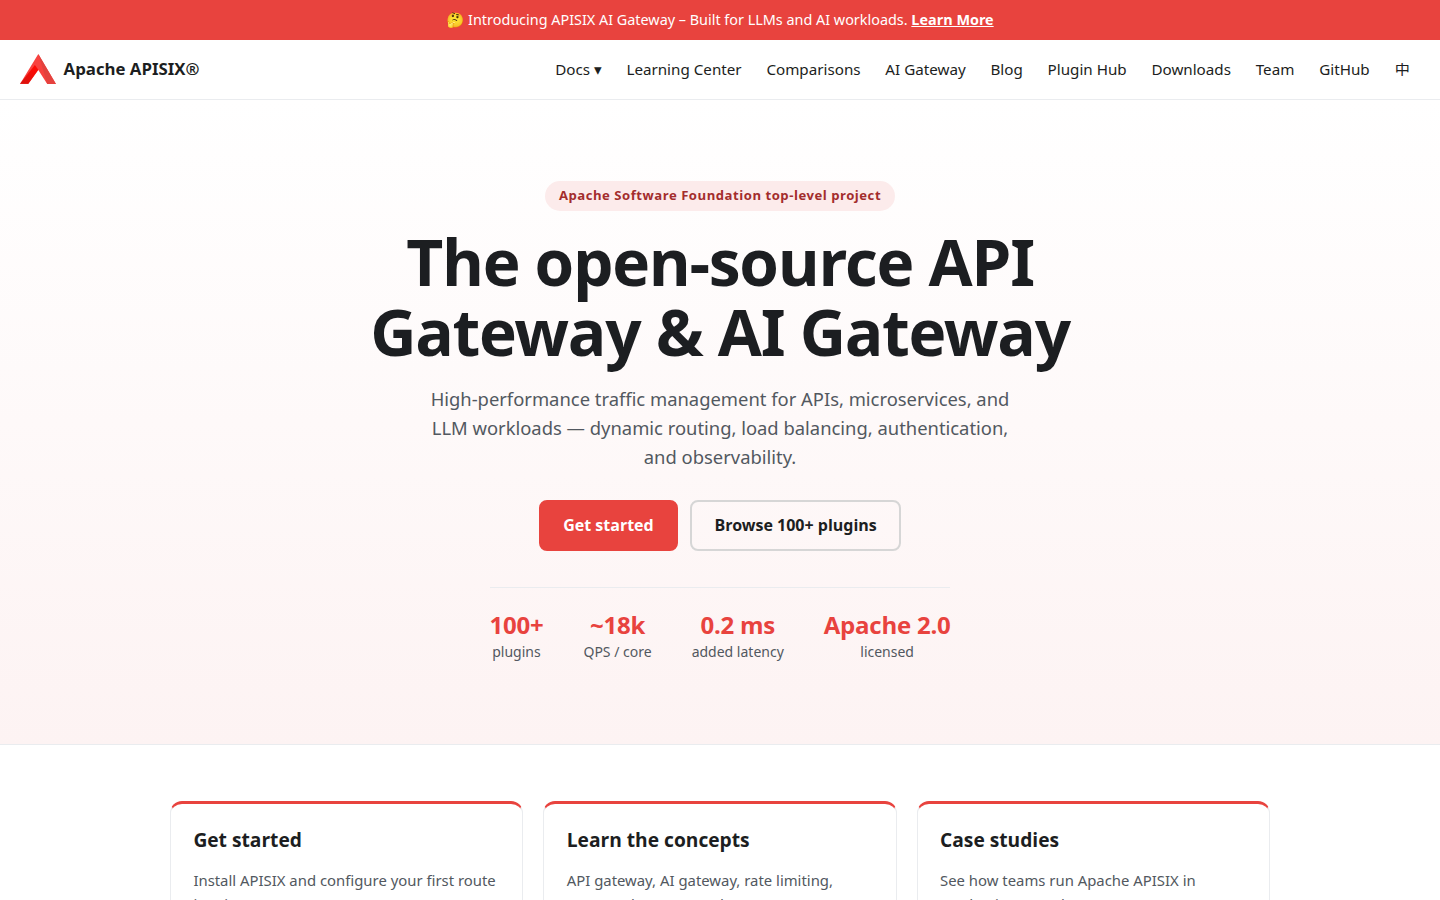Click the Apache APISIX® brand name

[131, 69]
